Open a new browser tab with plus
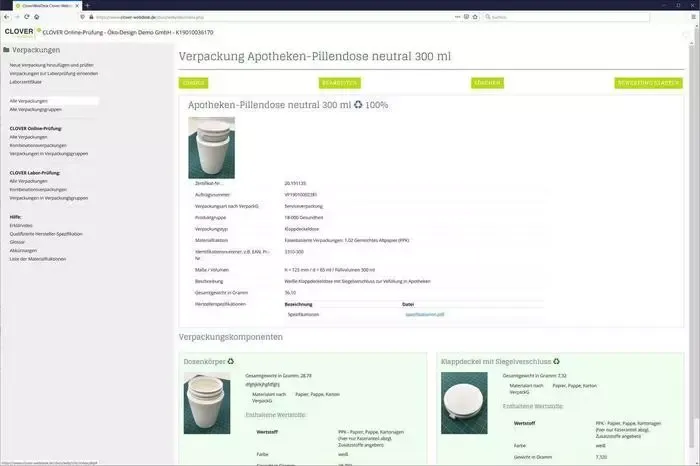This screenshot has height=466, width=700. 88,5
